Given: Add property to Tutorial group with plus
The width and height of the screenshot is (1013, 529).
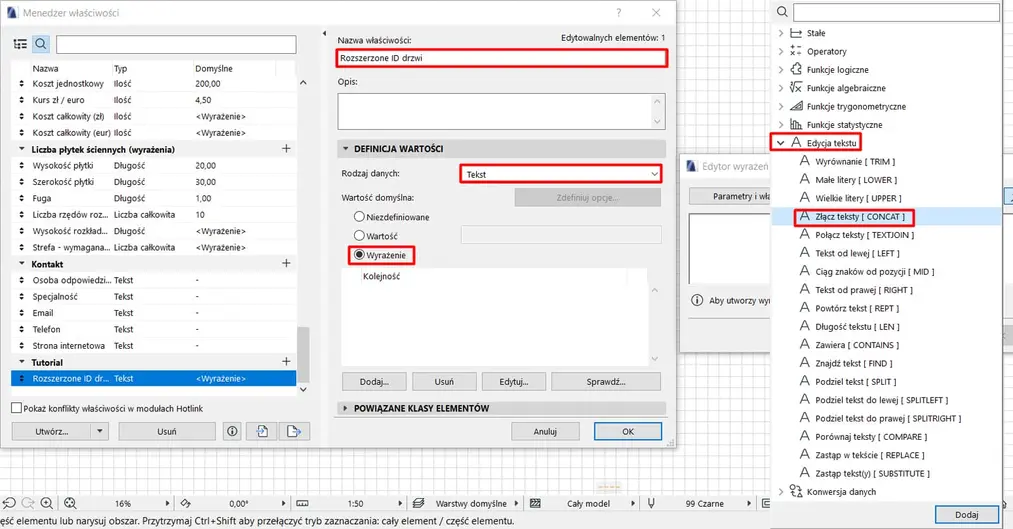Looking at the screenshot, I should (286, 362).
